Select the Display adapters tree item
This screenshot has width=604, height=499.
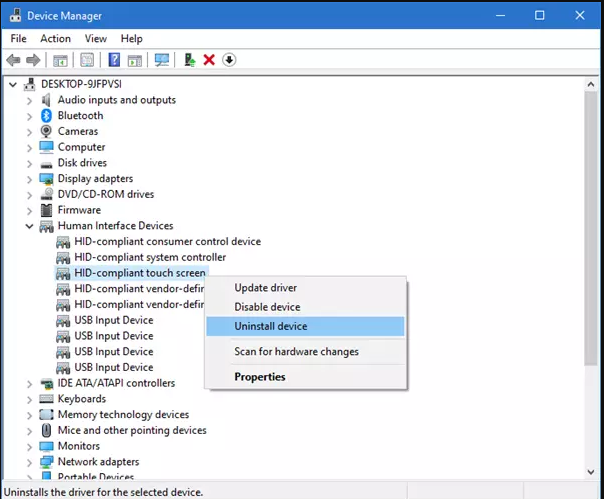click(x=95, y=179)
